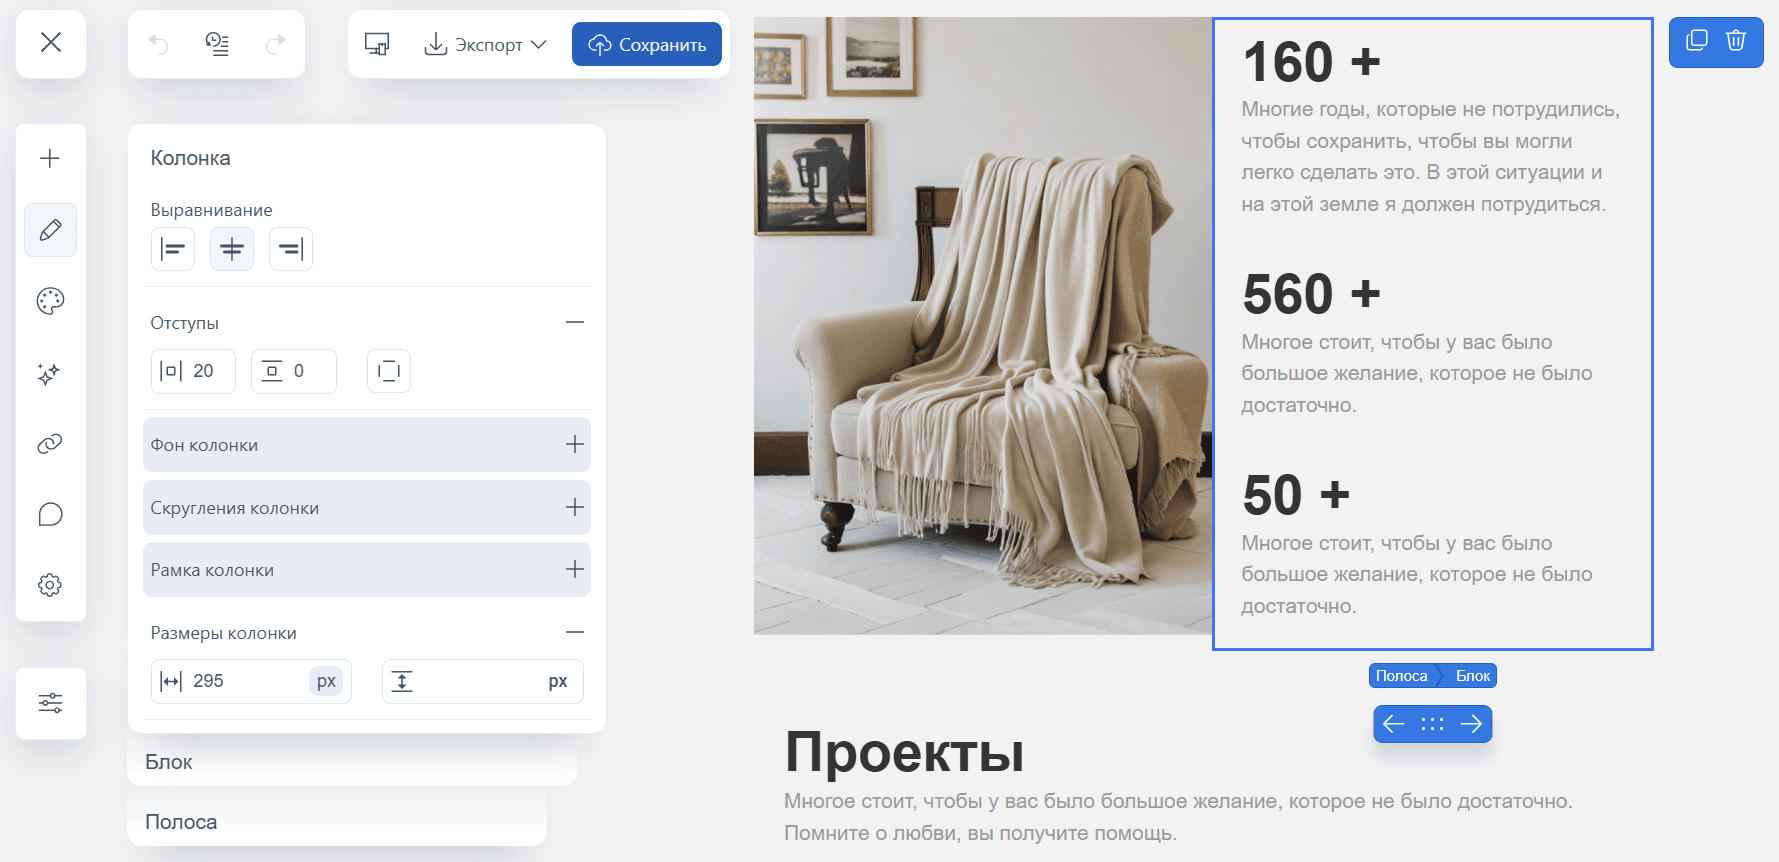Select paragraph under the 50 + heading
The image size is (1779, 862).
(x=1417, y=574)
